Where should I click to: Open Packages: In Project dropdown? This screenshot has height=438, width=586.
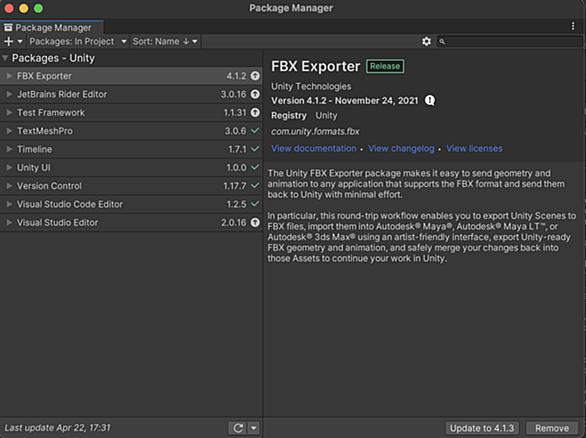pyautogui.click(x=78, y=41)
